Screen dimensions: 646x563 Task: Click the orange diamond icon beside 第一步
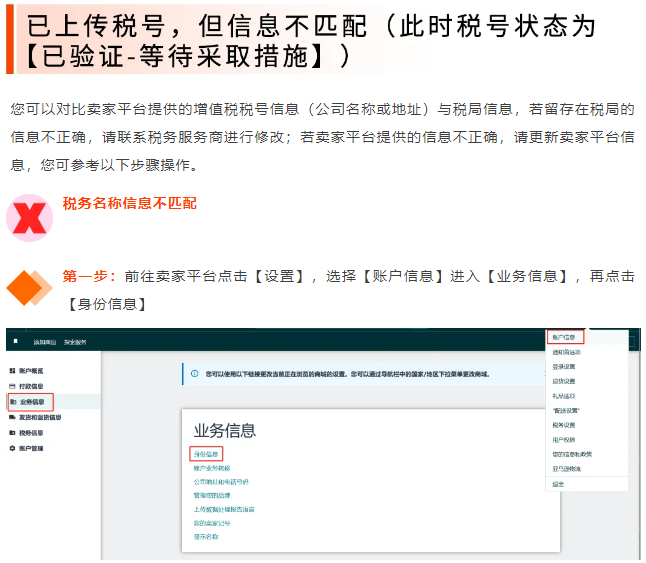click(29, 288)
